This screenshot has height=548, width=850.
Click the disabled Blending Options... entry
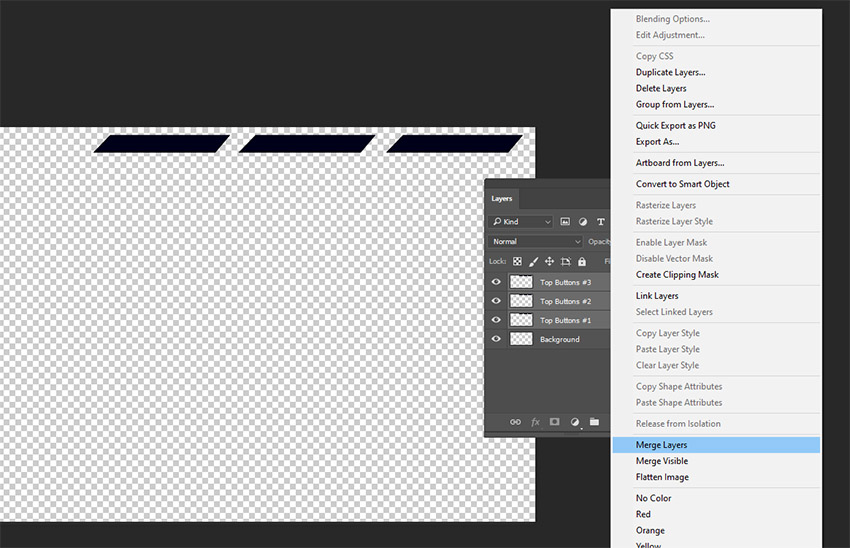pyautogui.click(x=673, y=19)
